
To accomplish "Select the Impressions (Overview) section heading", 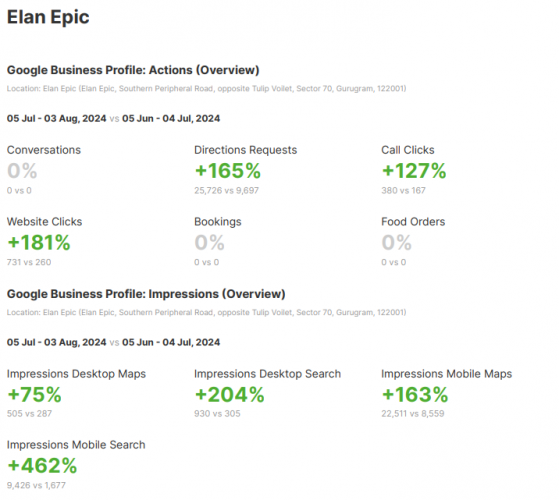I will (146, 294).
